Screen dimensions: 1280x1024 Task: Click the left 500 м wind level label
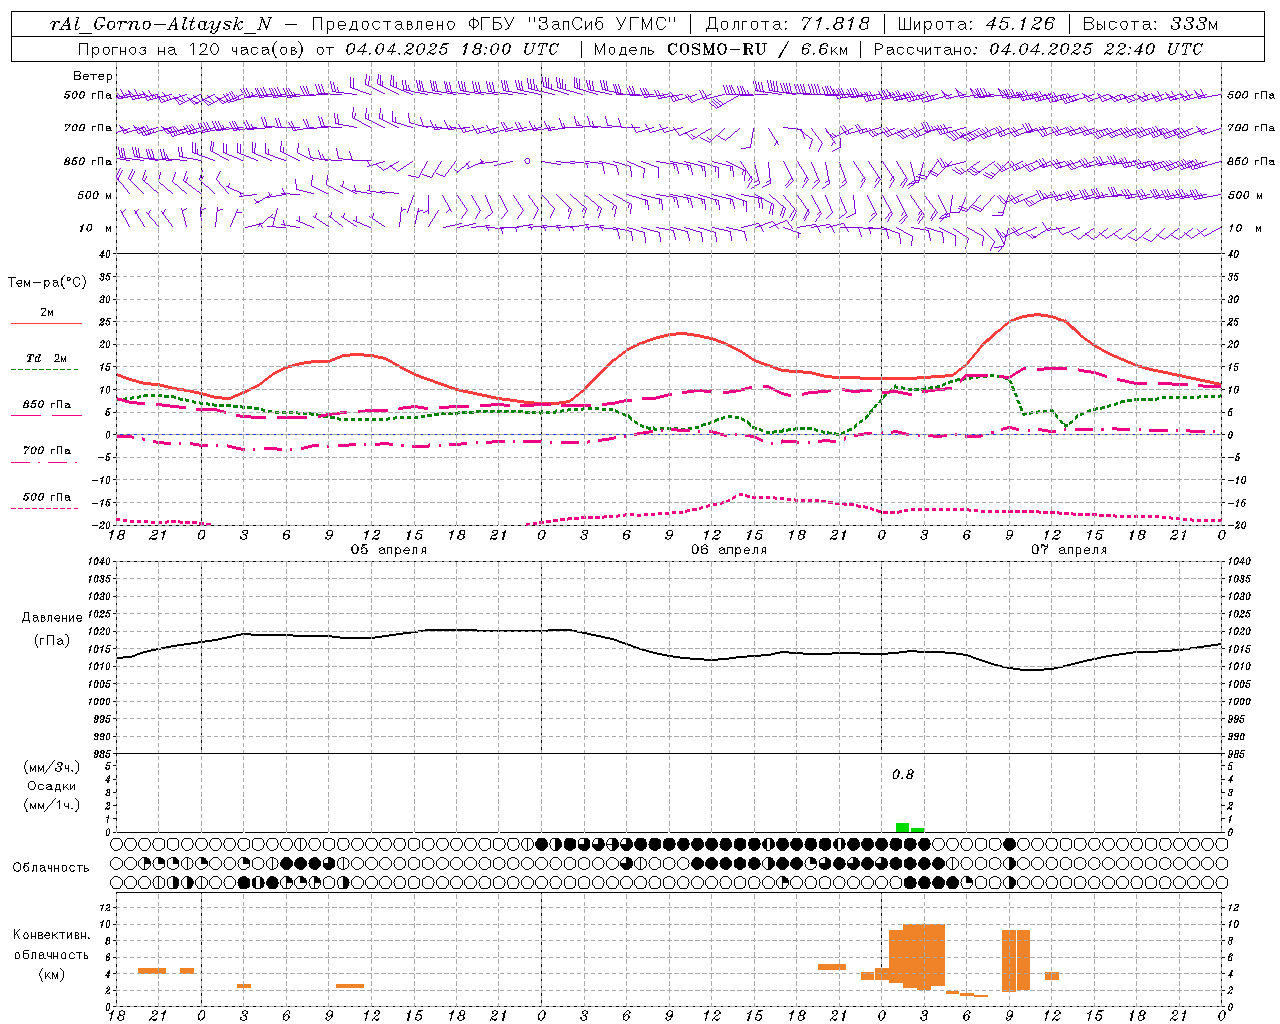point(95,195)
